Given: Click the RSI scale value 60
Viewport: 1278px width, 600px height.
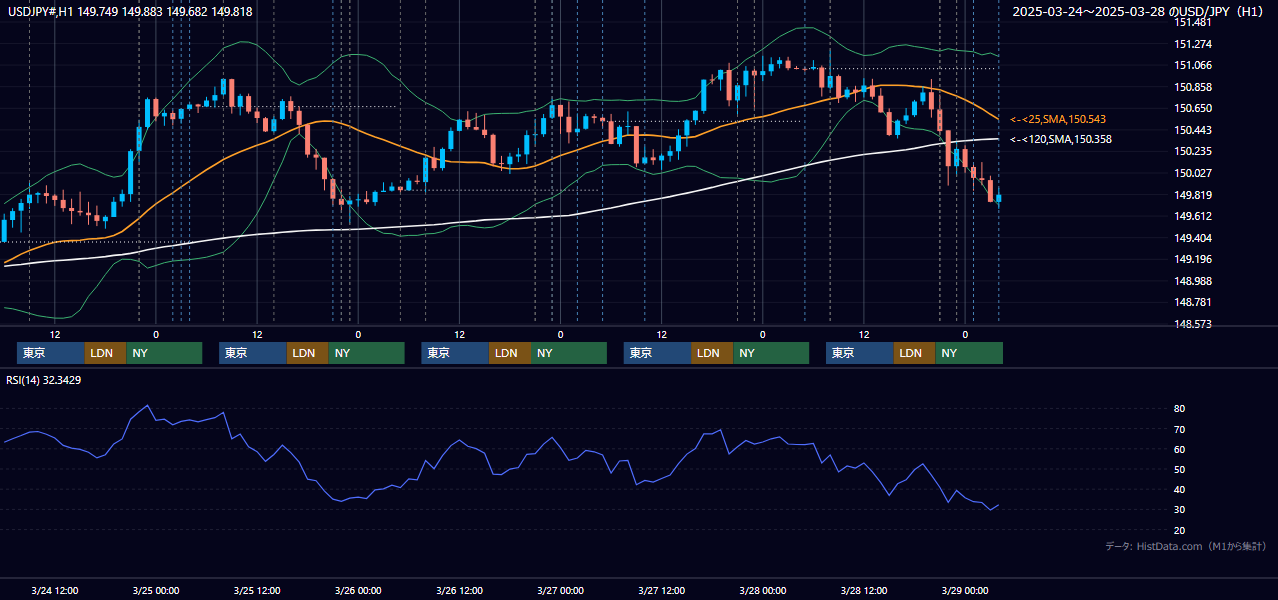Looking at the screenshot, I should tap(1180, 449).
